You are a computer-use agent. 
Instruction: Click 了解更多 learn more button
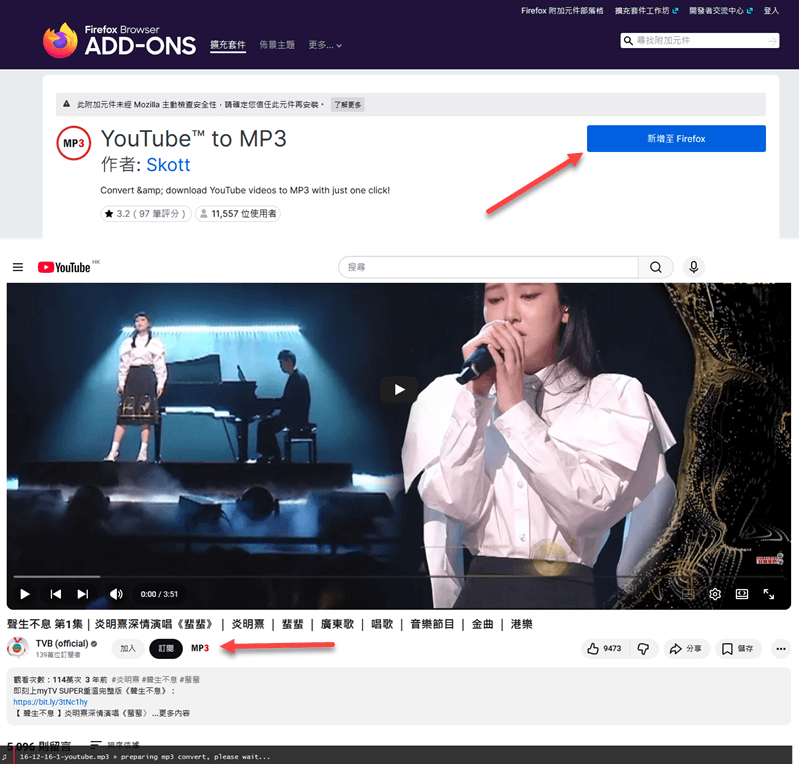point(347,105)
